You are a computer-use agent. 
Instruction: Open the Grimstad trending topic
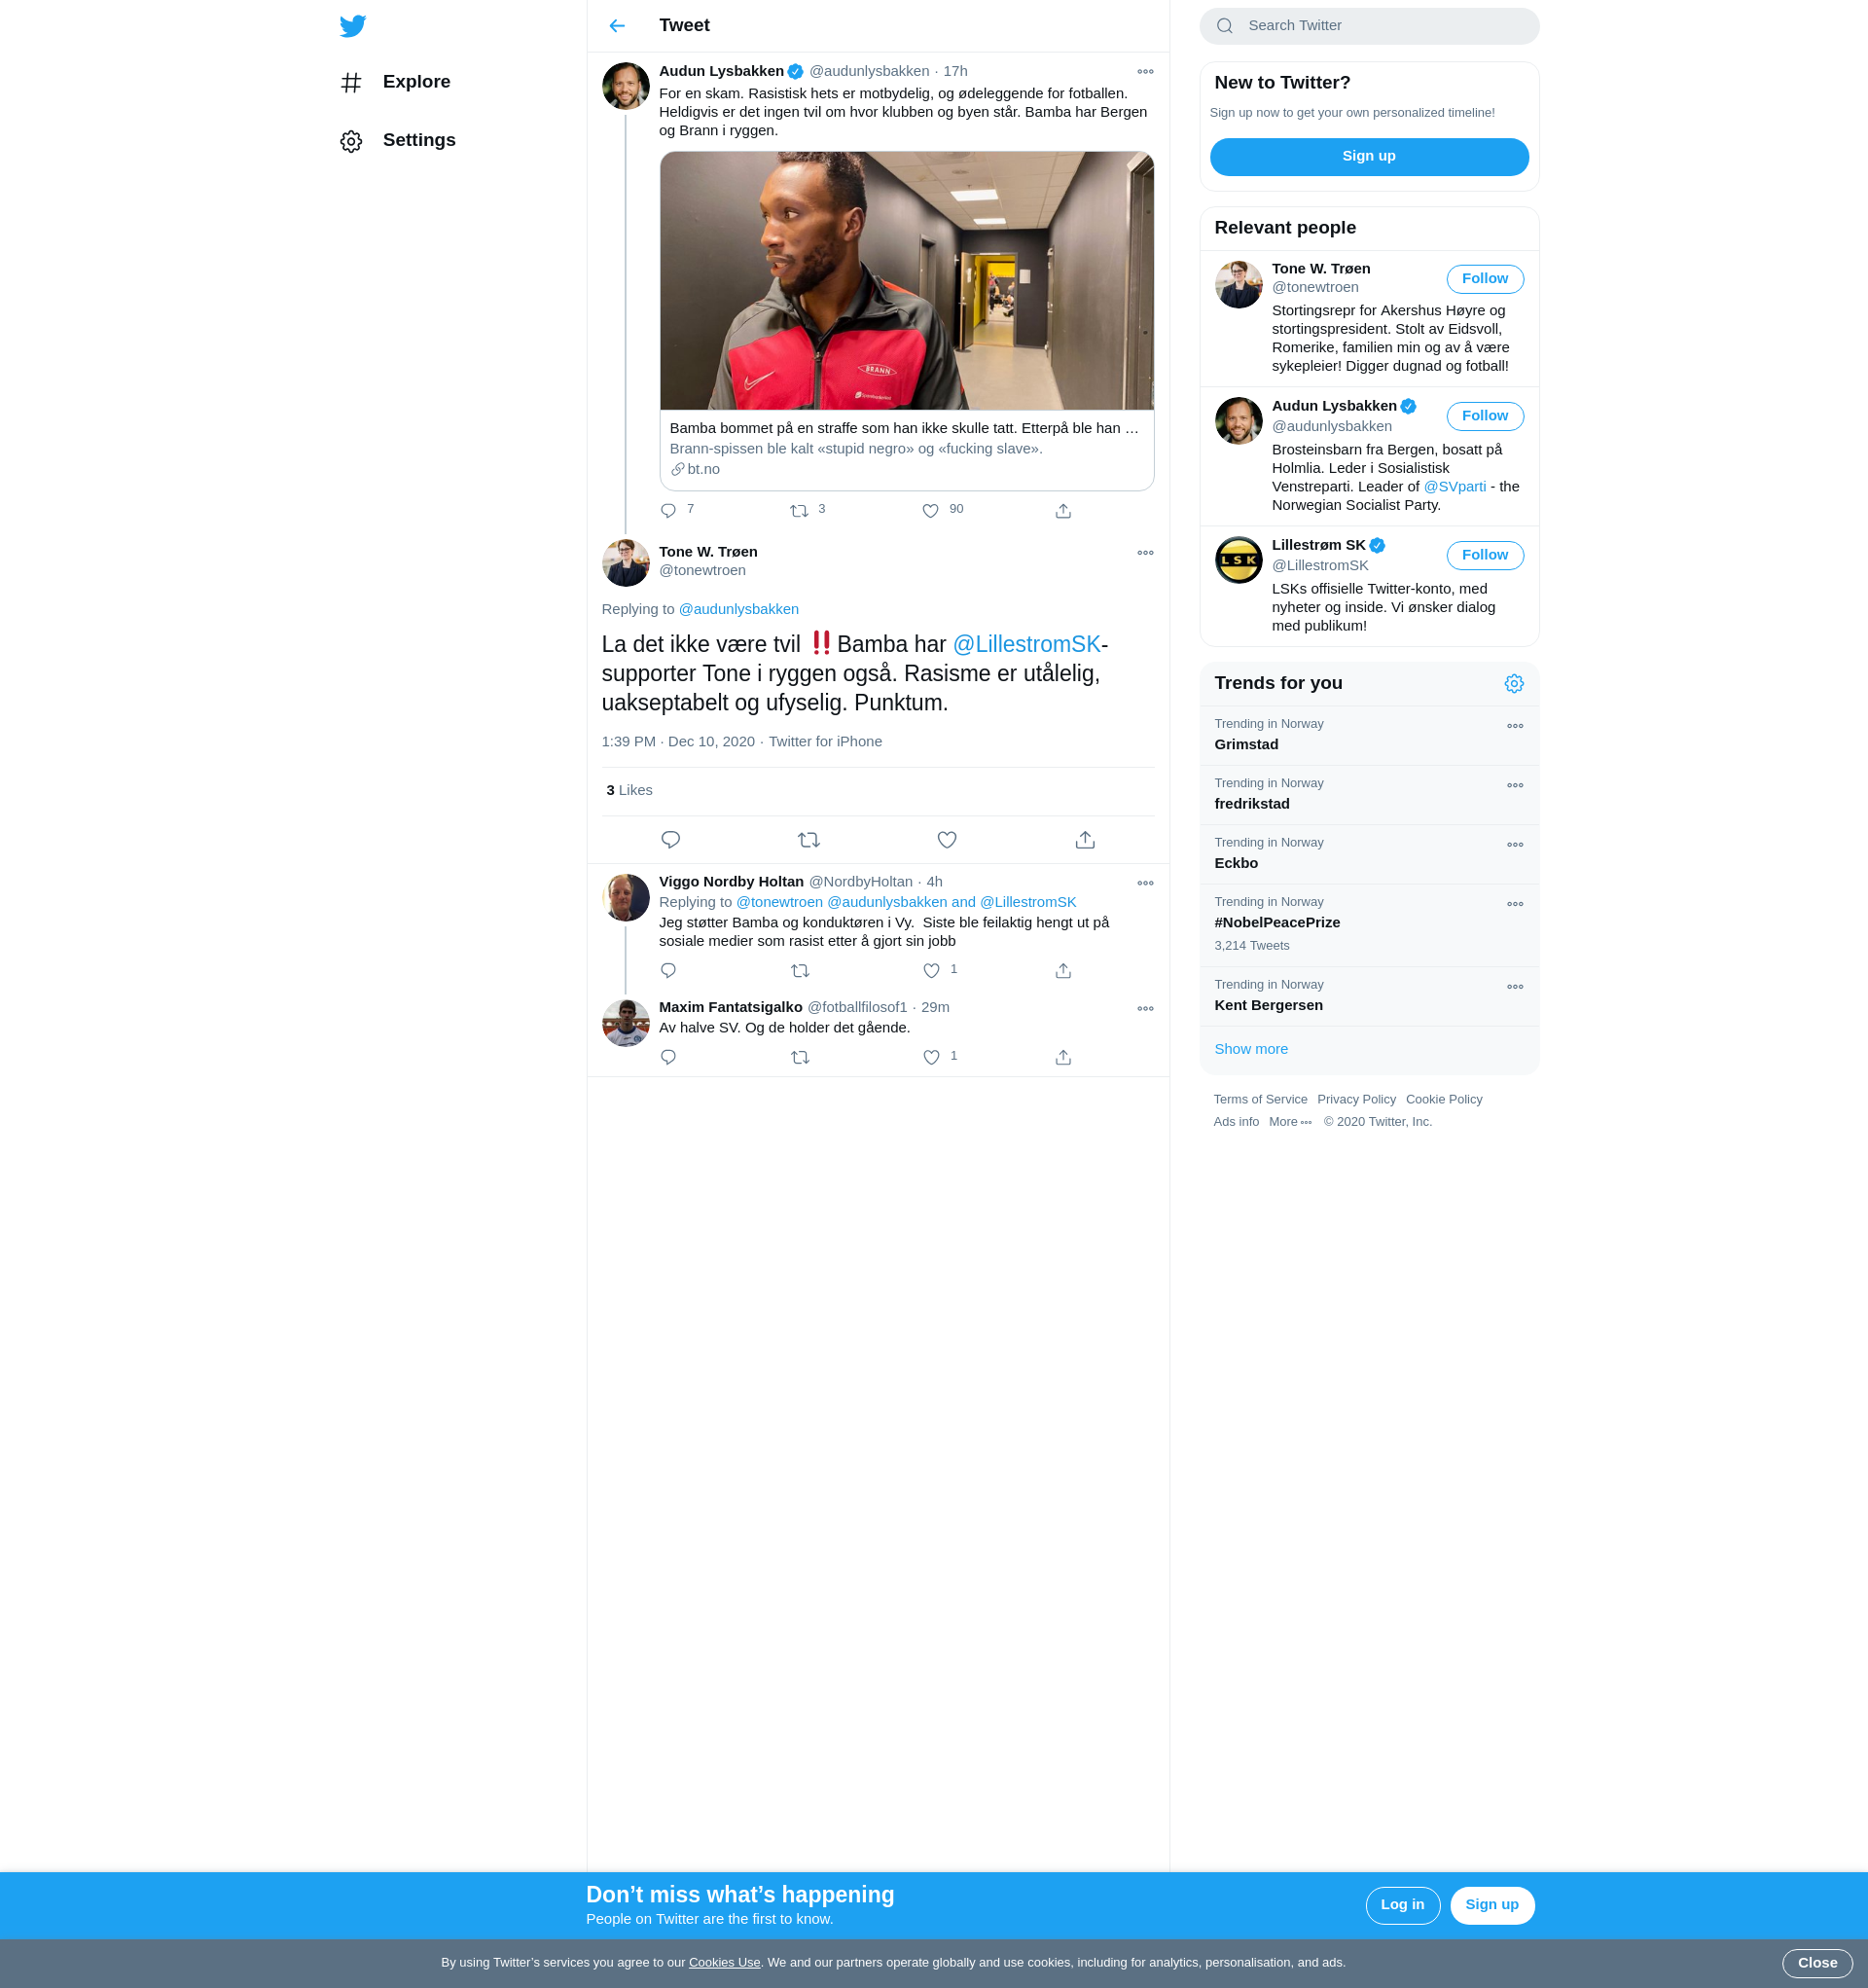point(1246,744)
